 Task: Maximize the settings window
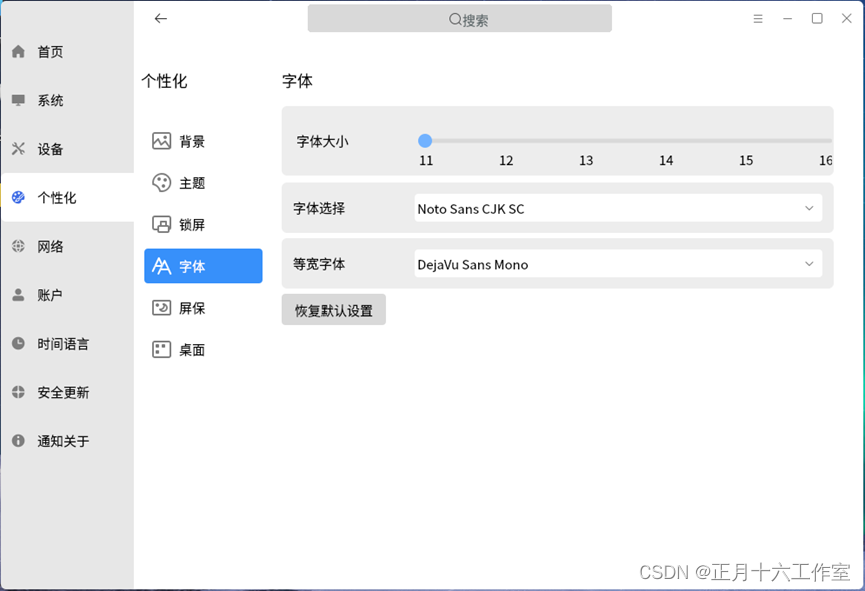tap(817, 19)
